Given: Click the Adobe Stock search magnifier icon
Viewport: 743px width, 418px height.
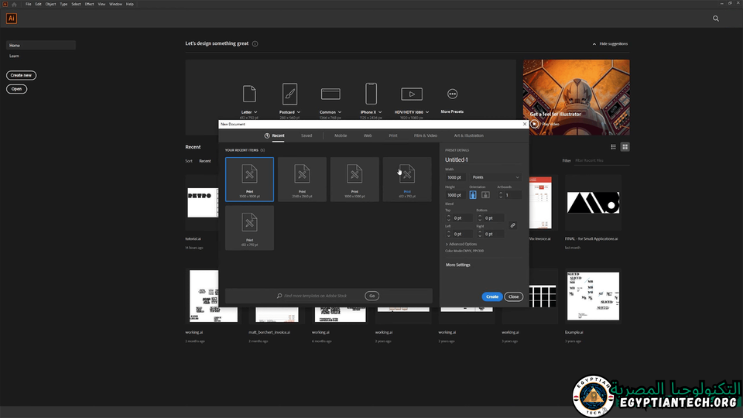Looking at the screenshot, I should click(x=280, y=296).
